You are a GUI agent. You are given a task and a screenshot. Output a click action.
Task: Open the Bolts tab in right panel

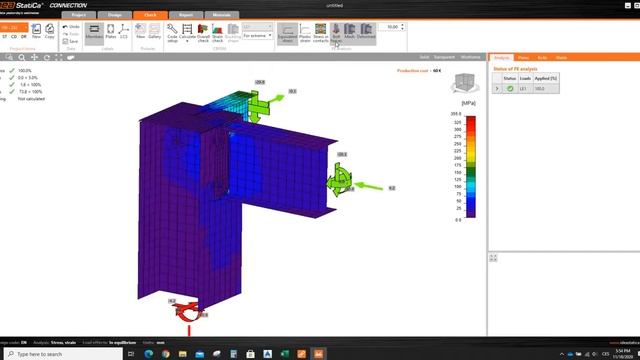point(542,58)
